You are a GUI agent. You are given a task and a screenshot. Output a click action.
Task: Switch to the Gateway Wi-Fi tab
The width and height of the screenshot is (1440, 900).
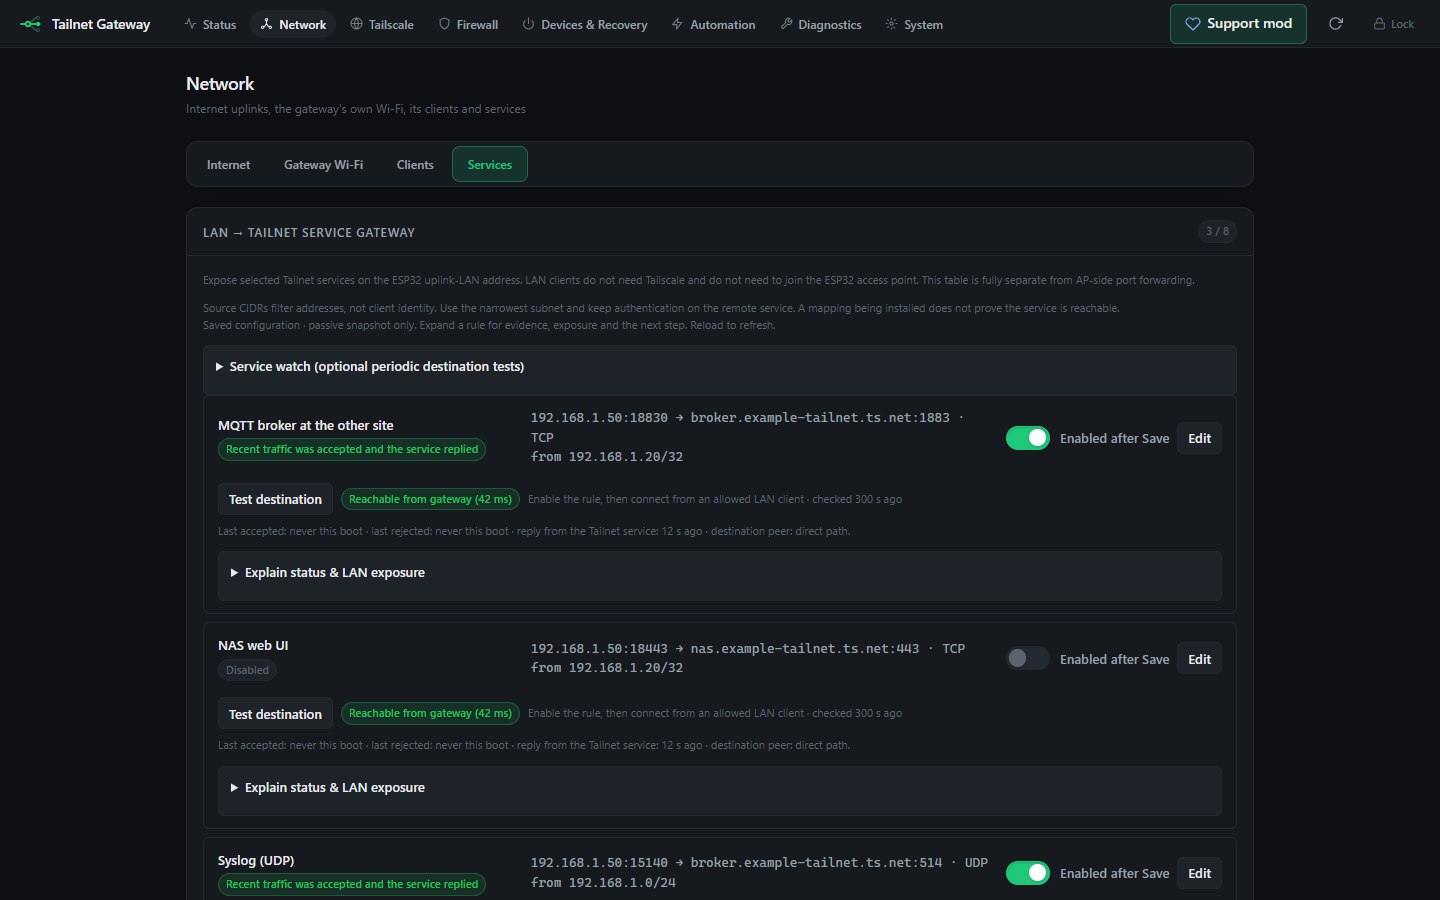323,164
